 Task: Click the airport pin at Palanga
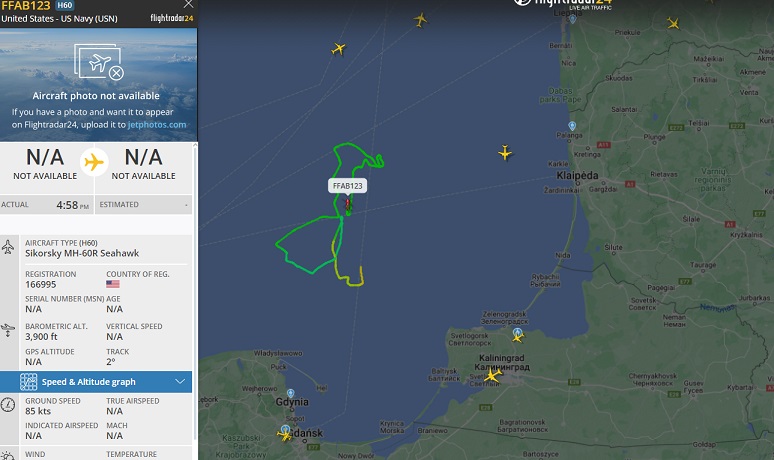coord(572,126)
